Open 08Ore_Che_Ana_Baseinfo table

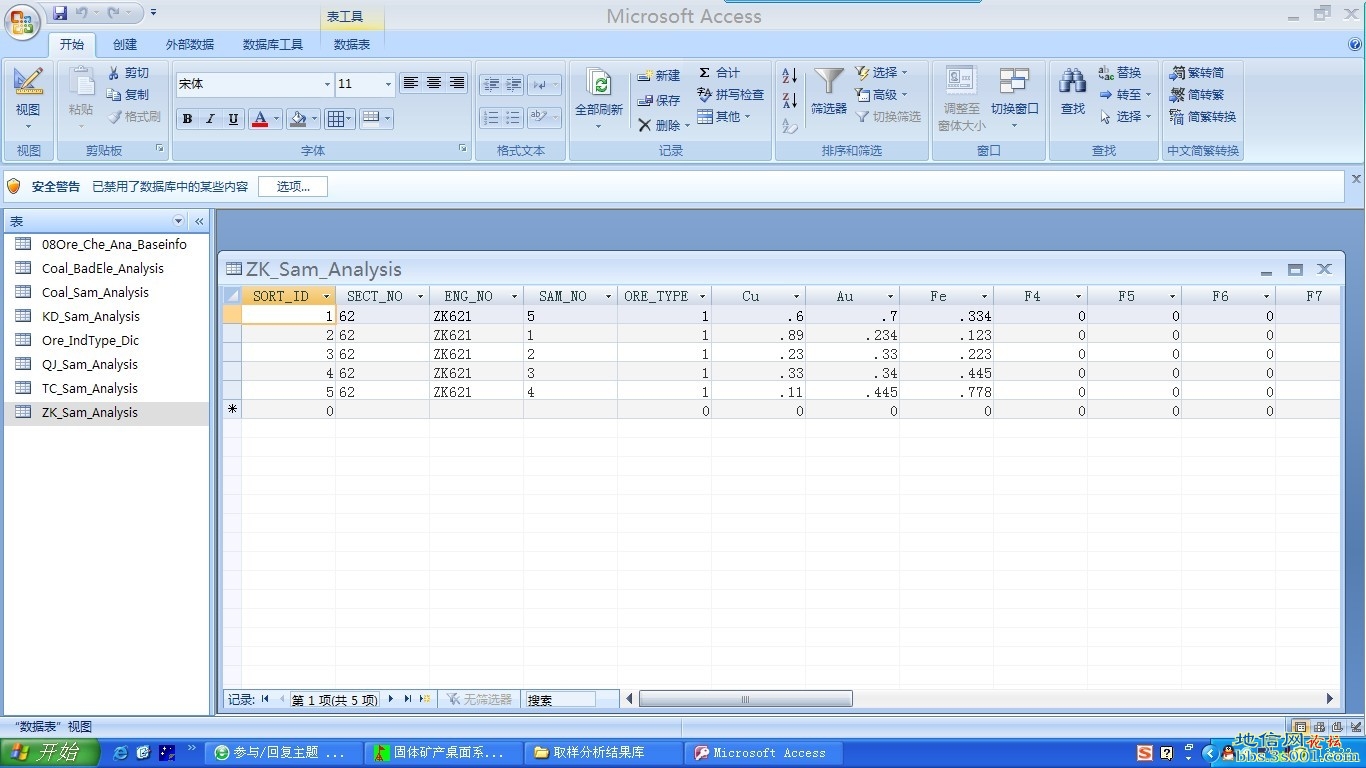pyautogui.click(x=114, y=244)
